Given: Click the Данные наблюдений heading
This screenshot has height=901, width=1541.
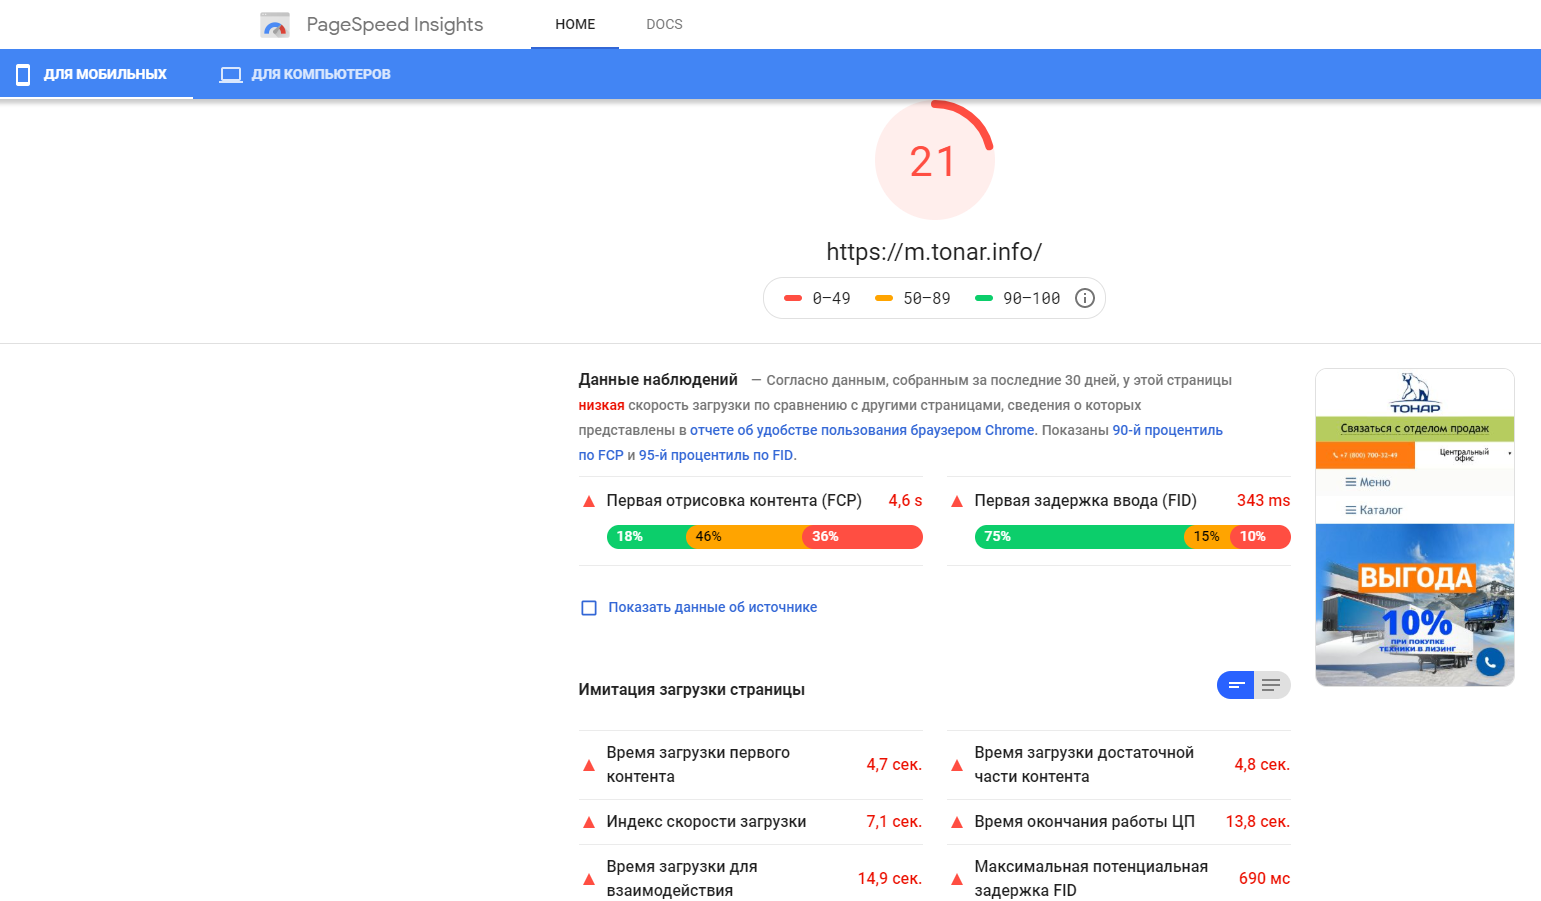Looking at the screenshot, I should [658, 380].
